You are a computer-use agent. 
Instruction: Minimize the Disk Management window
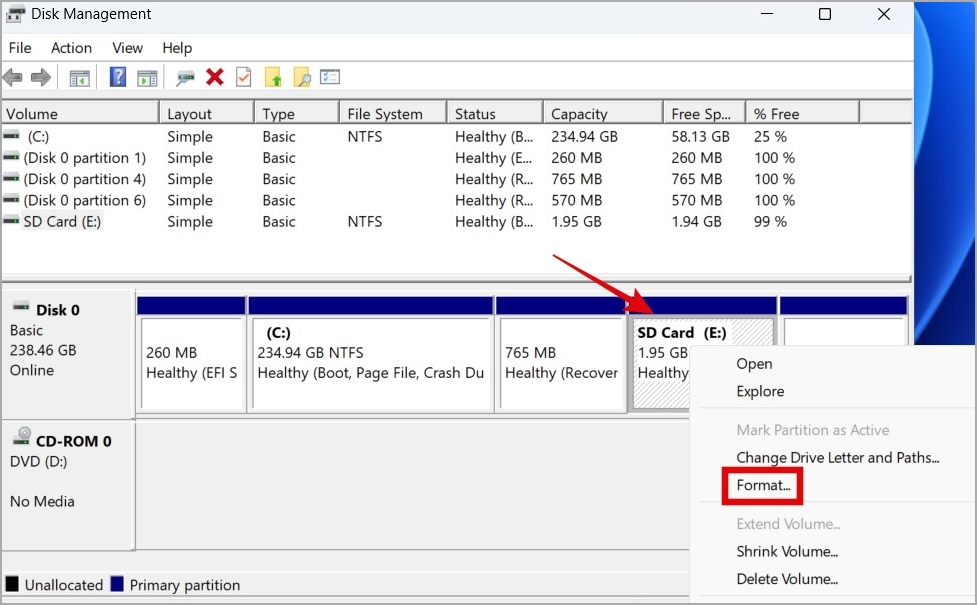(767, 14)
